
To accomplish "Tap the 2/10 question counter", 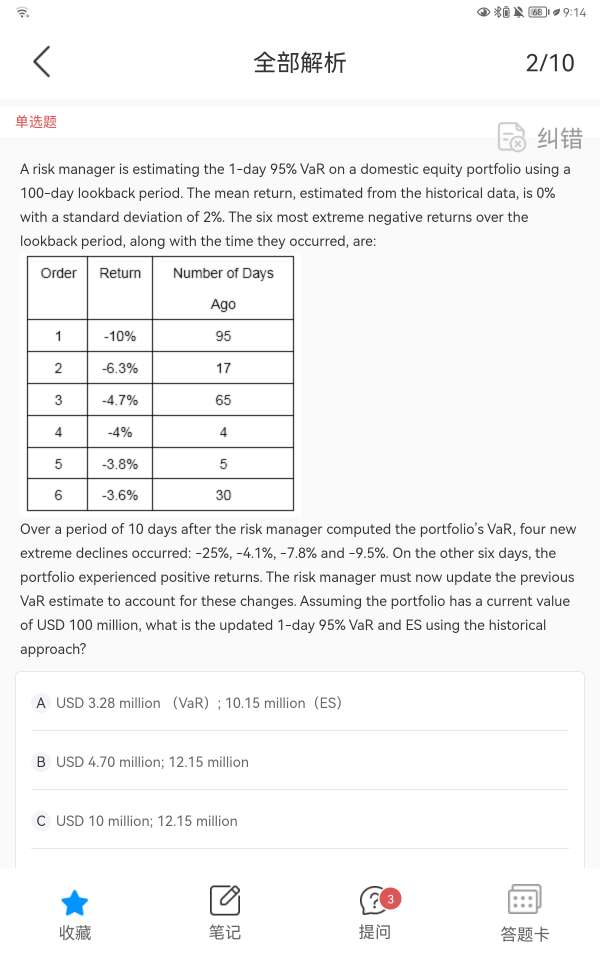I will (550, 62).
